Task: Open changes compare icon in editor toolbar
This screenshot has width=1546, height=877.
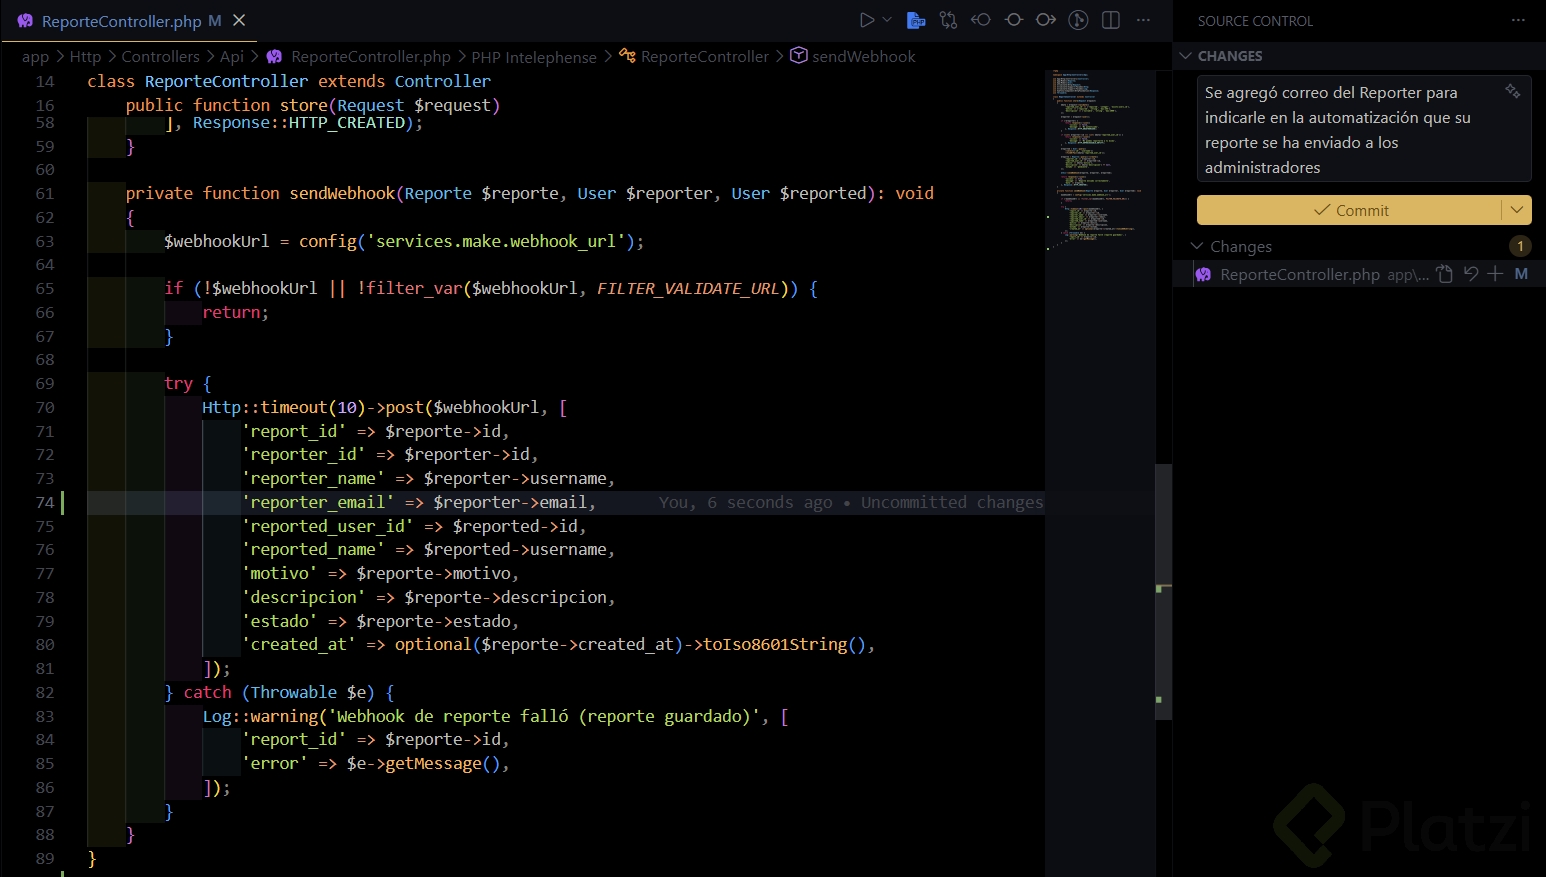Action: (x=948, y=20)
